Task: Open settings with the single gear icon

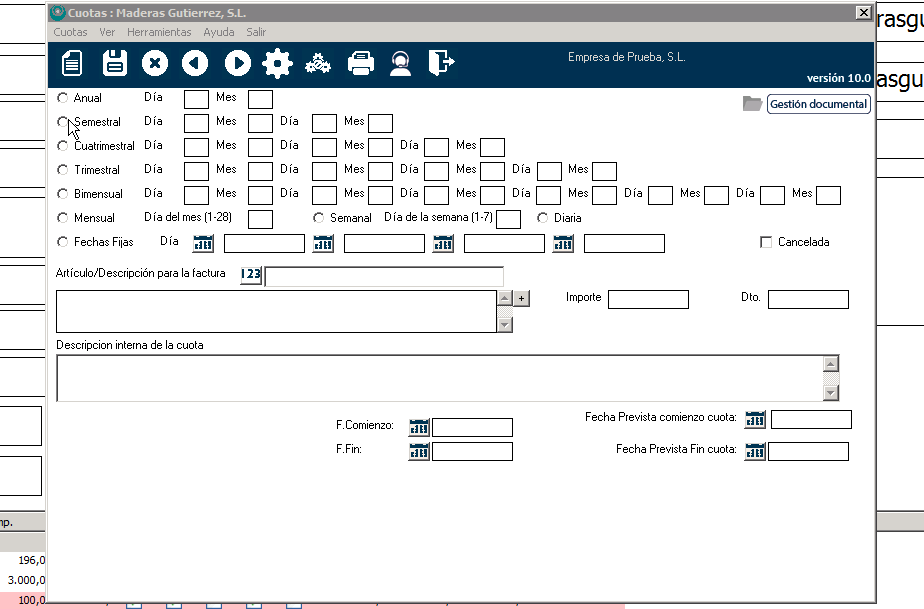Action: point(277,64)
